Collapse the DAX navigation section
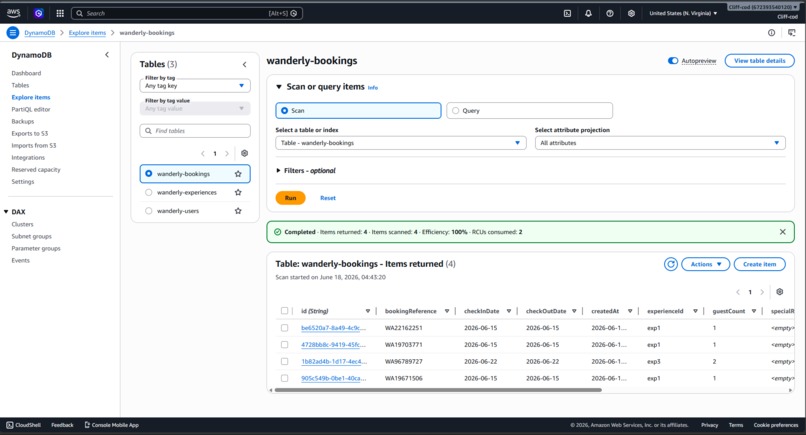The height and width of the screenshot is (435, 806). click(6, 212)
